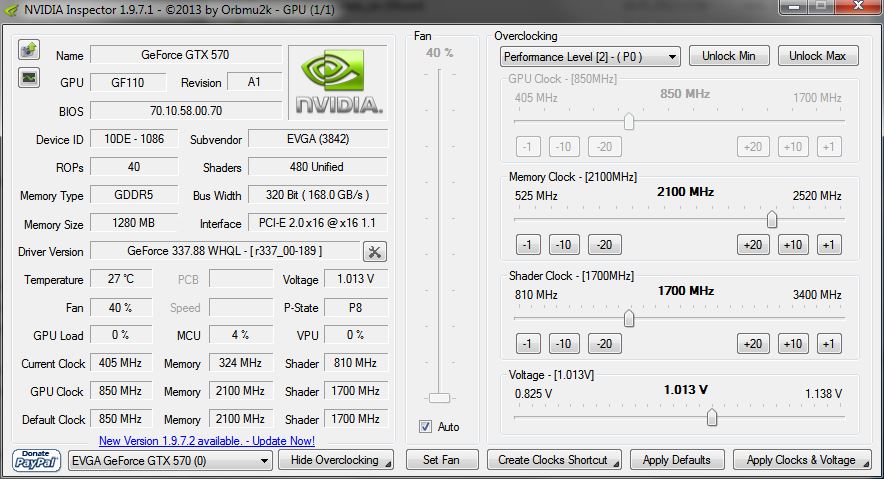Screen dimensions: 884x479
Task: Decrease Memory Clock by 1 MHz
Action: click(x=528, y=245)
